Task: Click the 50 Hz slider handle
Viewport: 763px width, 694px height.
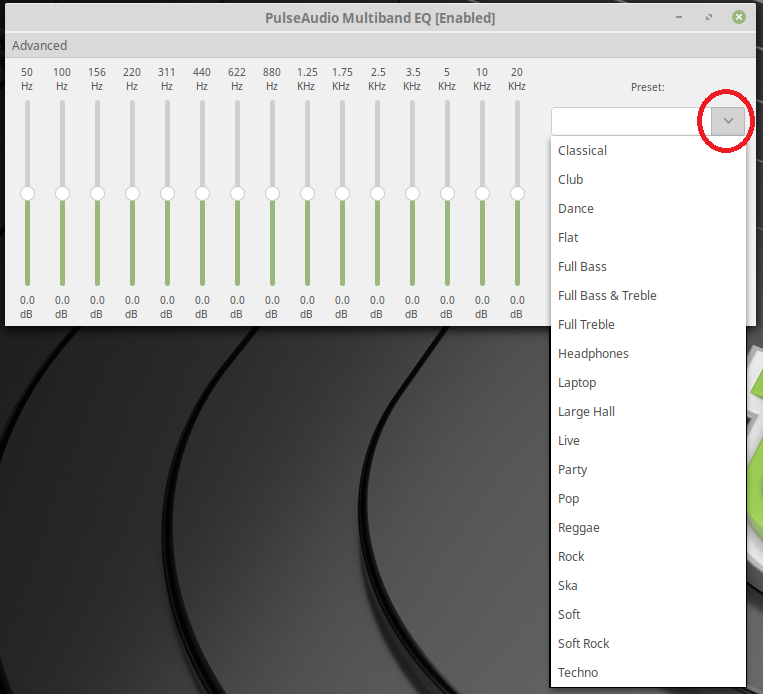Action: pos(27,193)
